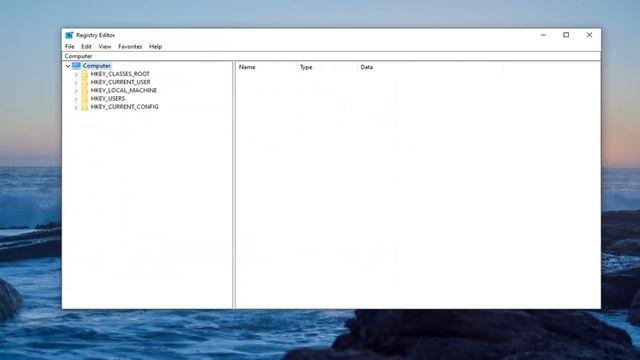
Task: Click the HKEY_USERS folder icon
Action: click(84, 98)
